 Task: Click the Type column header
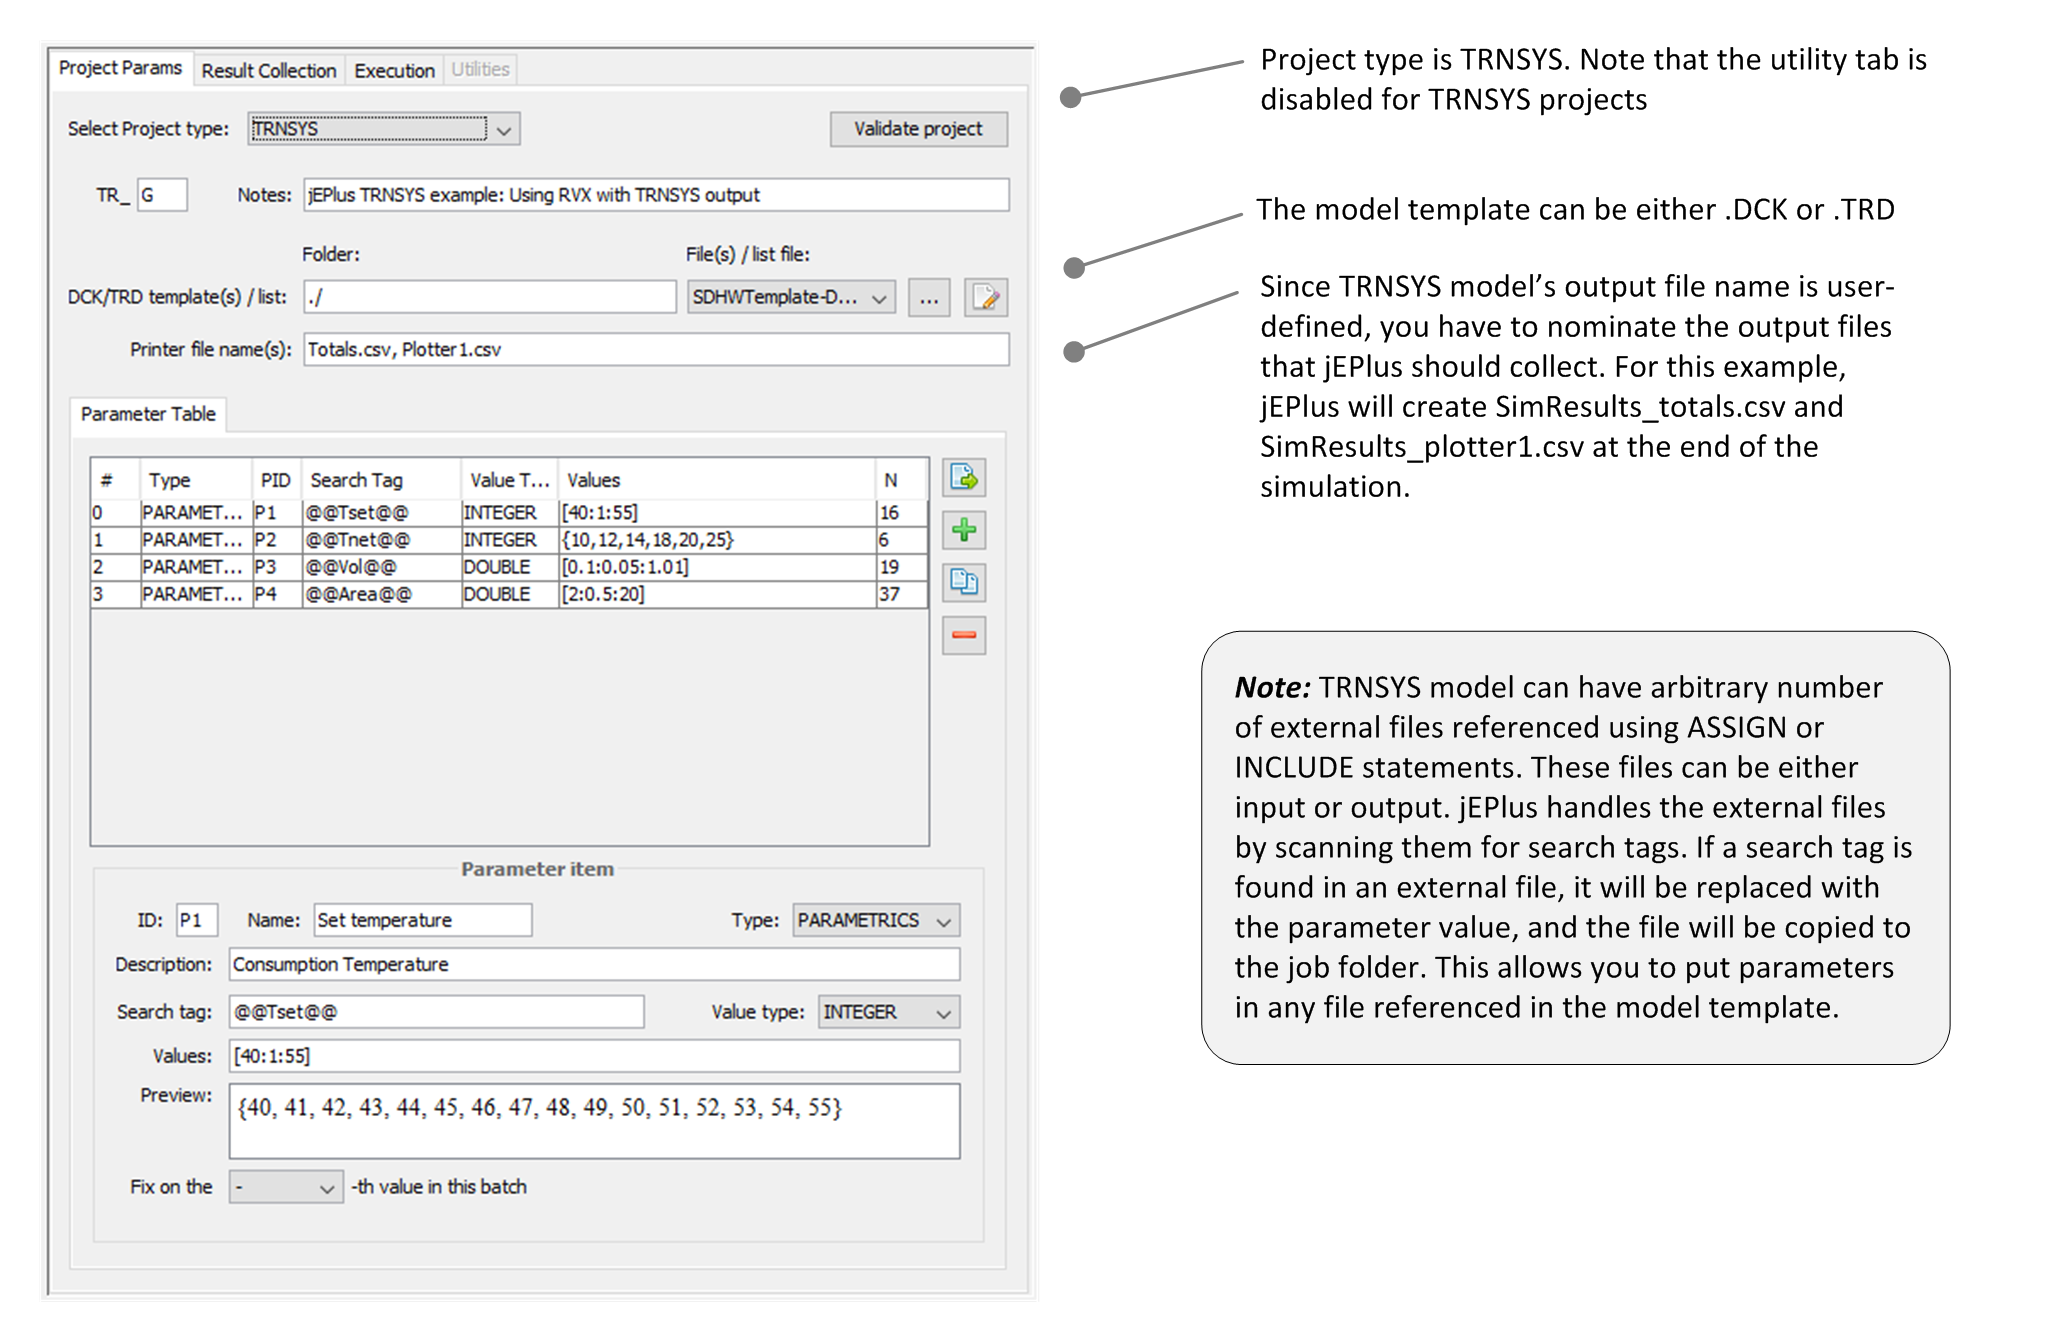pos(195,480)
